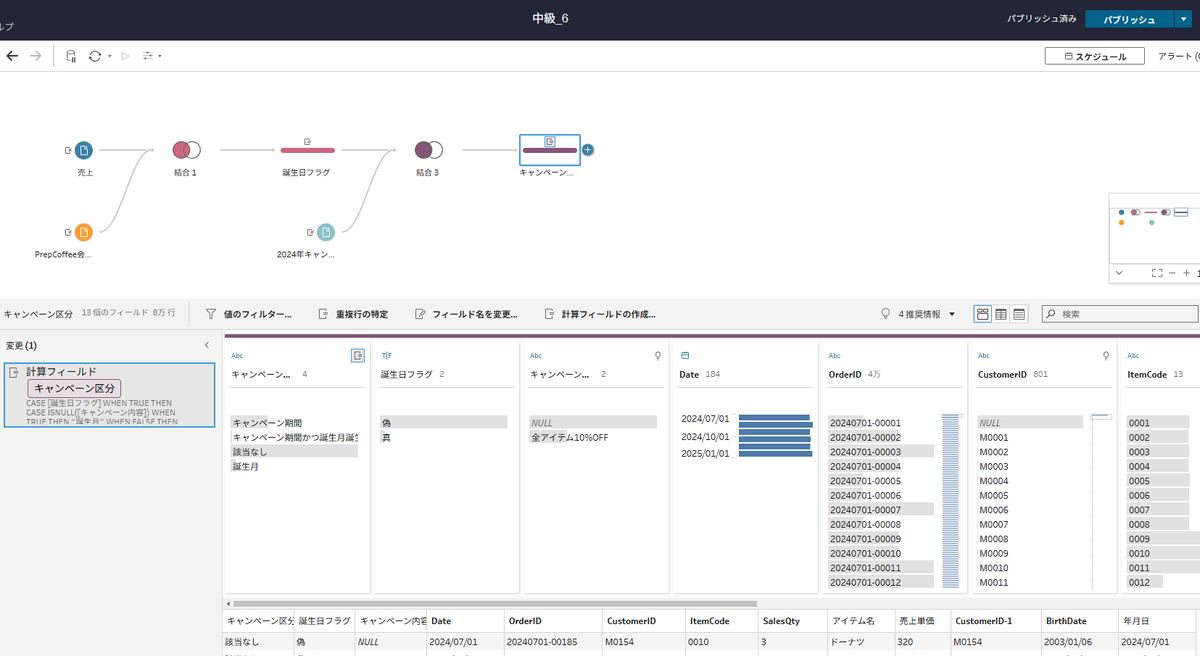This screenshot has width=1200, height=656.
Task: Click the redo forward arrow
Action: click(x=36, y=56)
